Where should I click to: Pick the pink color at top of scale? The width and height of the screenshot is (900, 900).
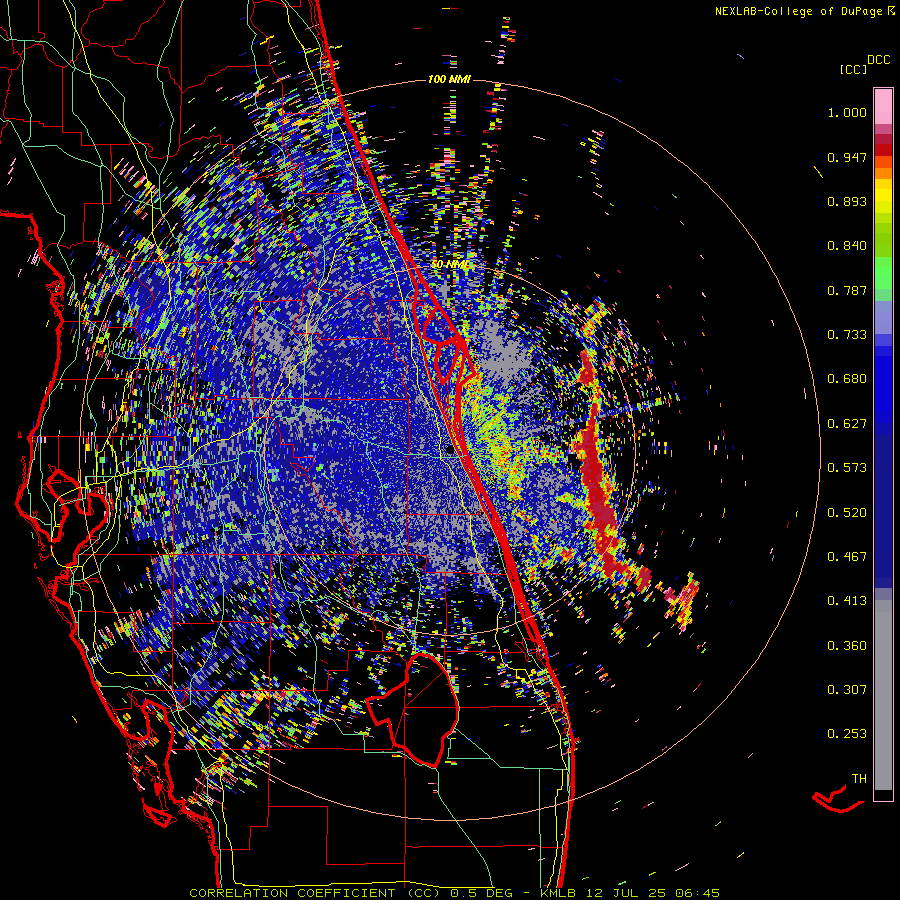(x=883, y=107)
